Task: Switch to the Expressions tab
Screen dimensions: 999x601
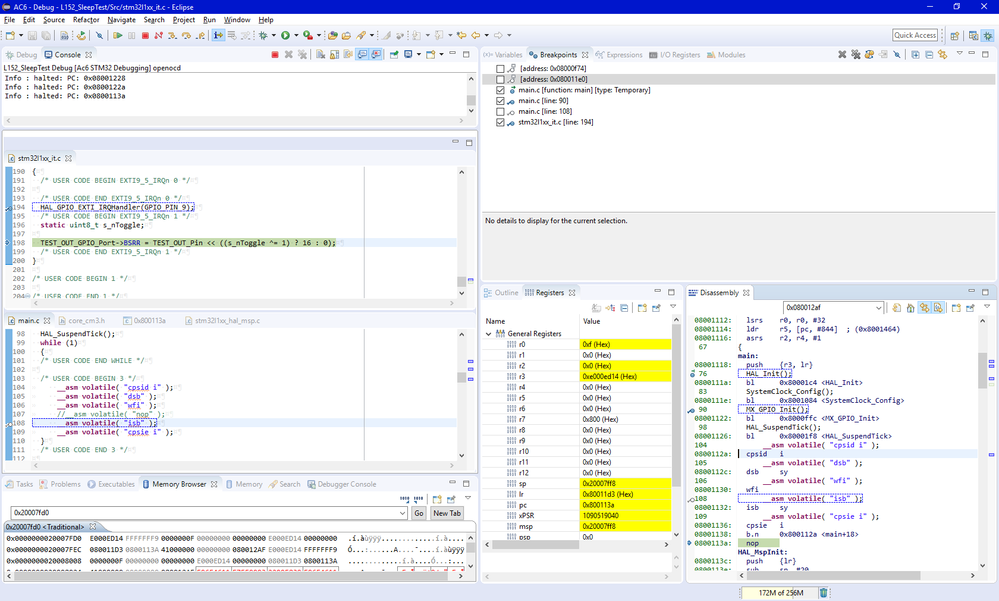Action: (619, 55)
